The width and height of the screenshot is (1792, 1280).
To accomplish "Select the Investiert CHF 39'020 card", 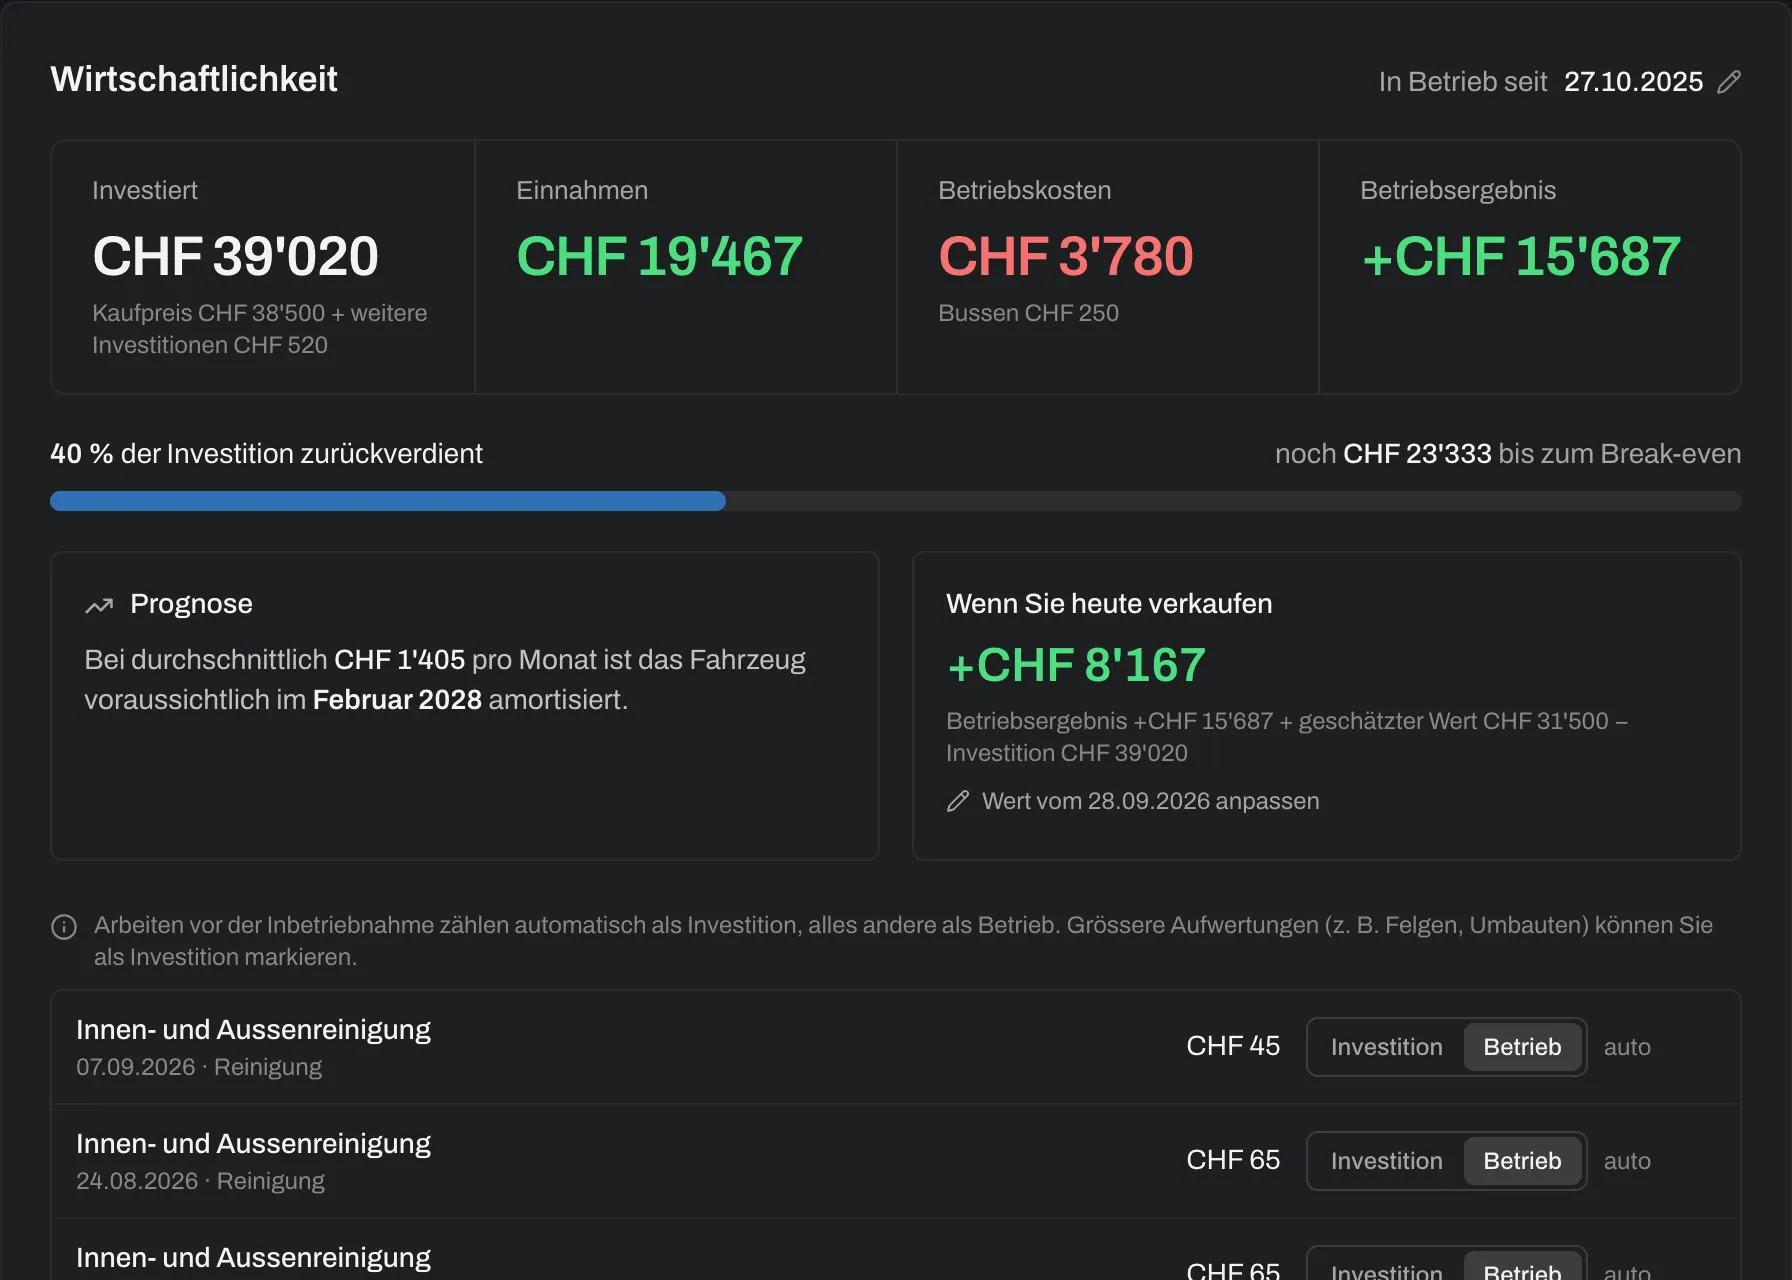I will [x=263, y=267].
